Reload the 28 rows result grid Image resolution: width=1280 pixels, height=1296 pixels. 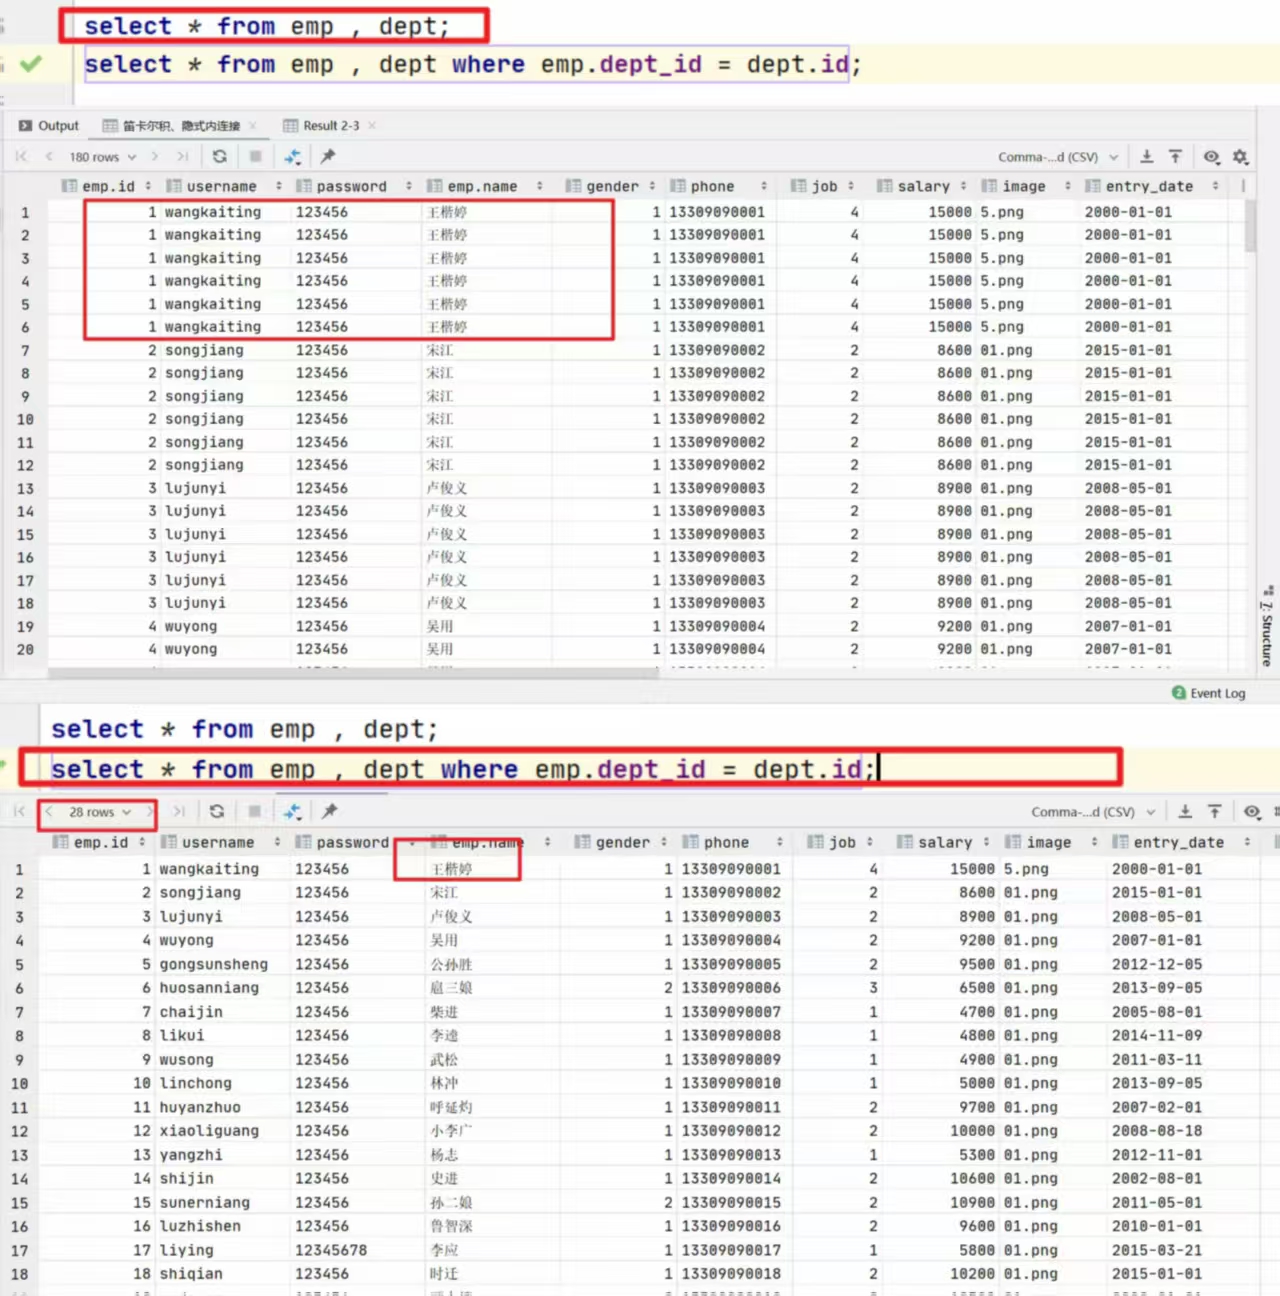point(217,811)
